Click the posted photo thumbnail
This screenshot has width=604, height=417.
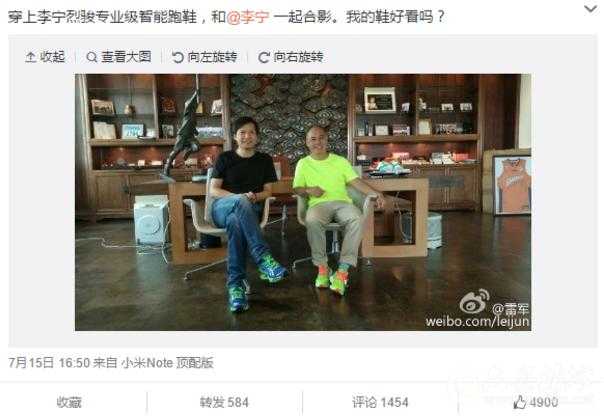tap(303, 202)
